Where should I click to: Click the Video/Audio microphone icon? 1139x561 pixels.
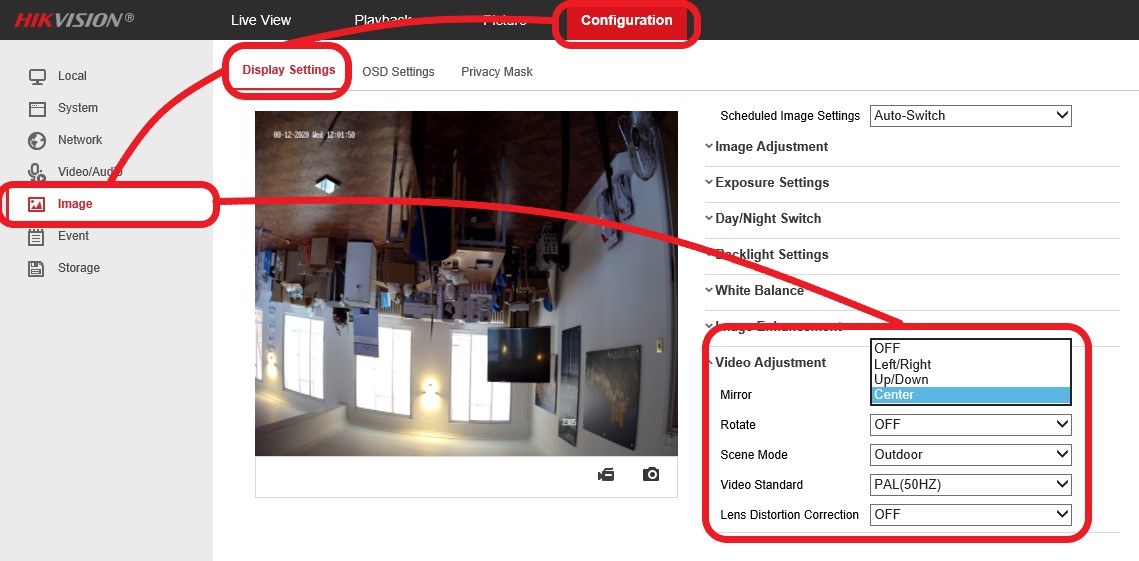point(37,172)
